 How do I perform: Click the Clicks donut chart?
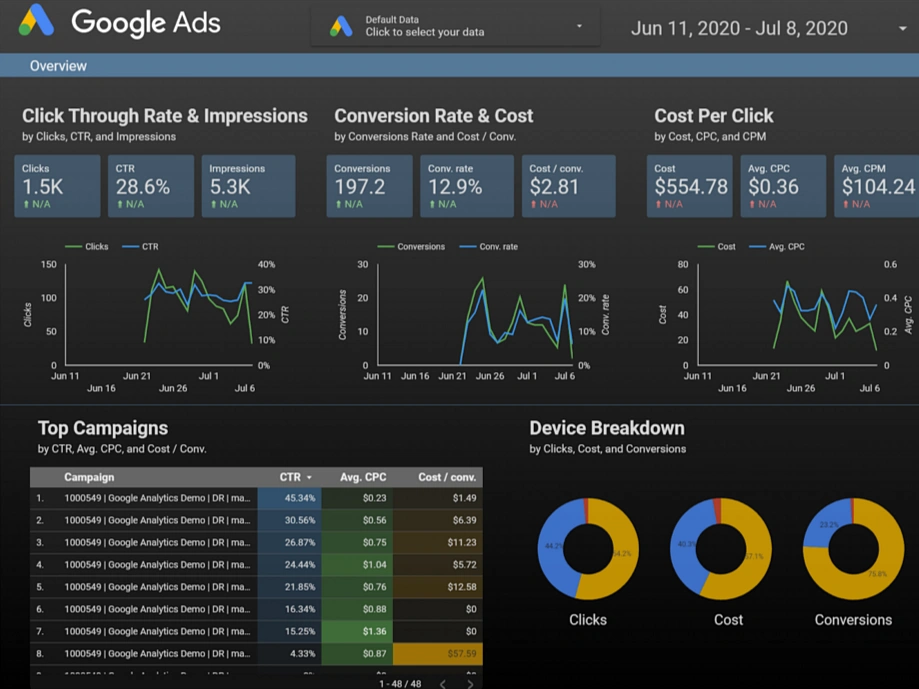point(588,549)
